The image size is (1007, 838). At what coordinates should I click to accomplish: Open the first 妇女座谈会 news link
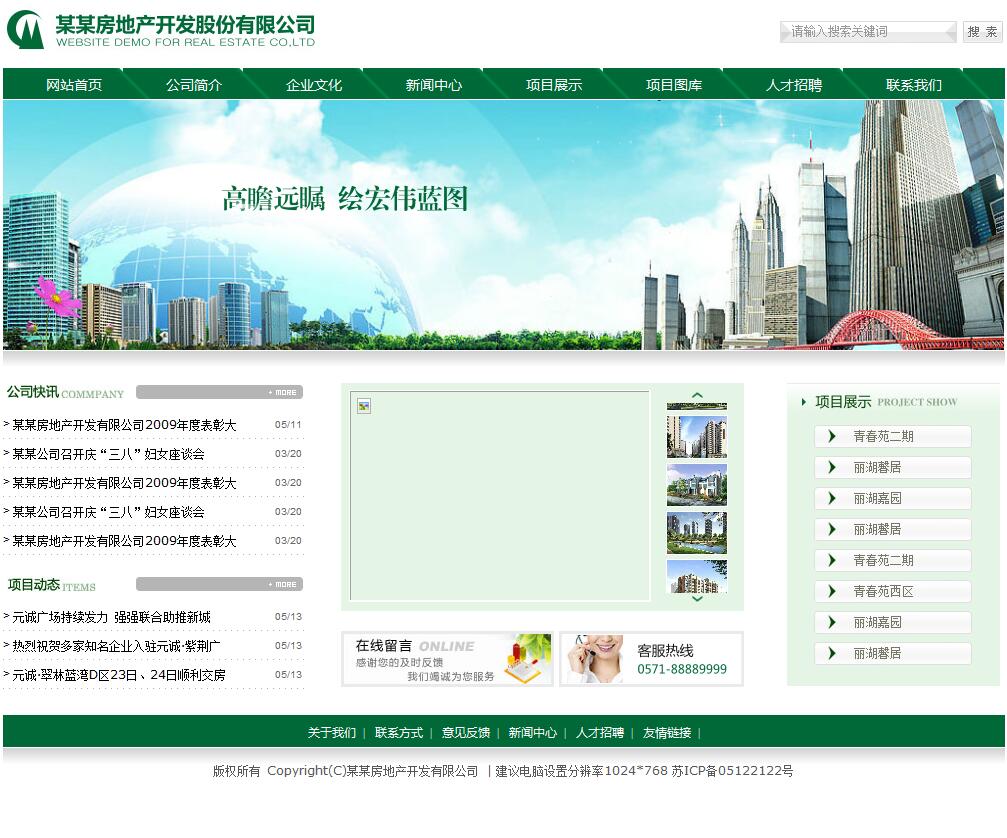click(x=109, y=454)
